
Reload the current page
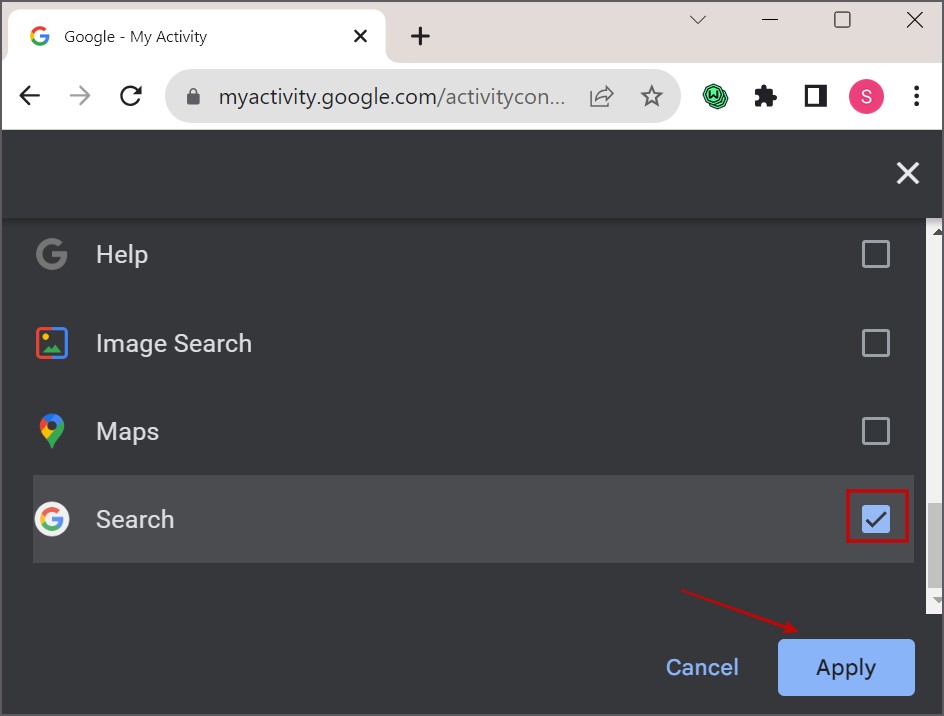pos(131,96)
